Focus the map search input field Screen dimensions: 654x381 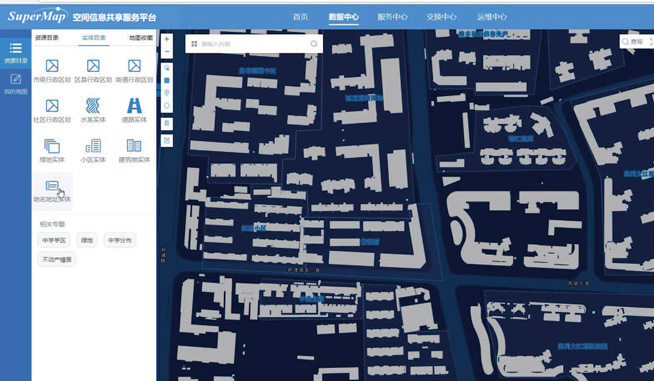(254, 44)
